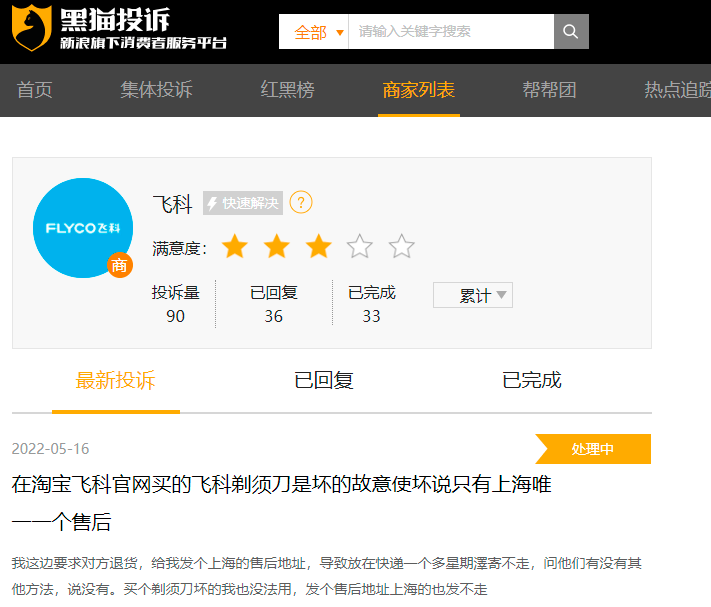The image size is (711, 607).
Task: Click the 处理中 status label
Action: tap(593, 449)
